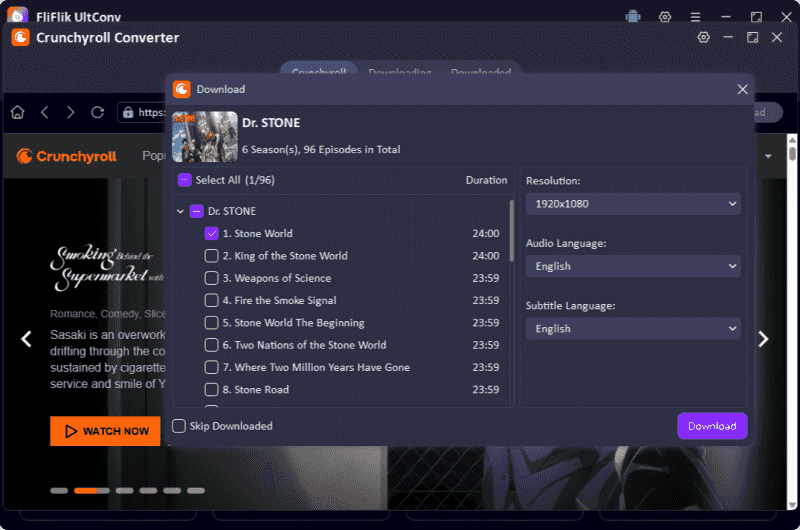Click the dropdown arrow in Crunchyroll site header

768,156
